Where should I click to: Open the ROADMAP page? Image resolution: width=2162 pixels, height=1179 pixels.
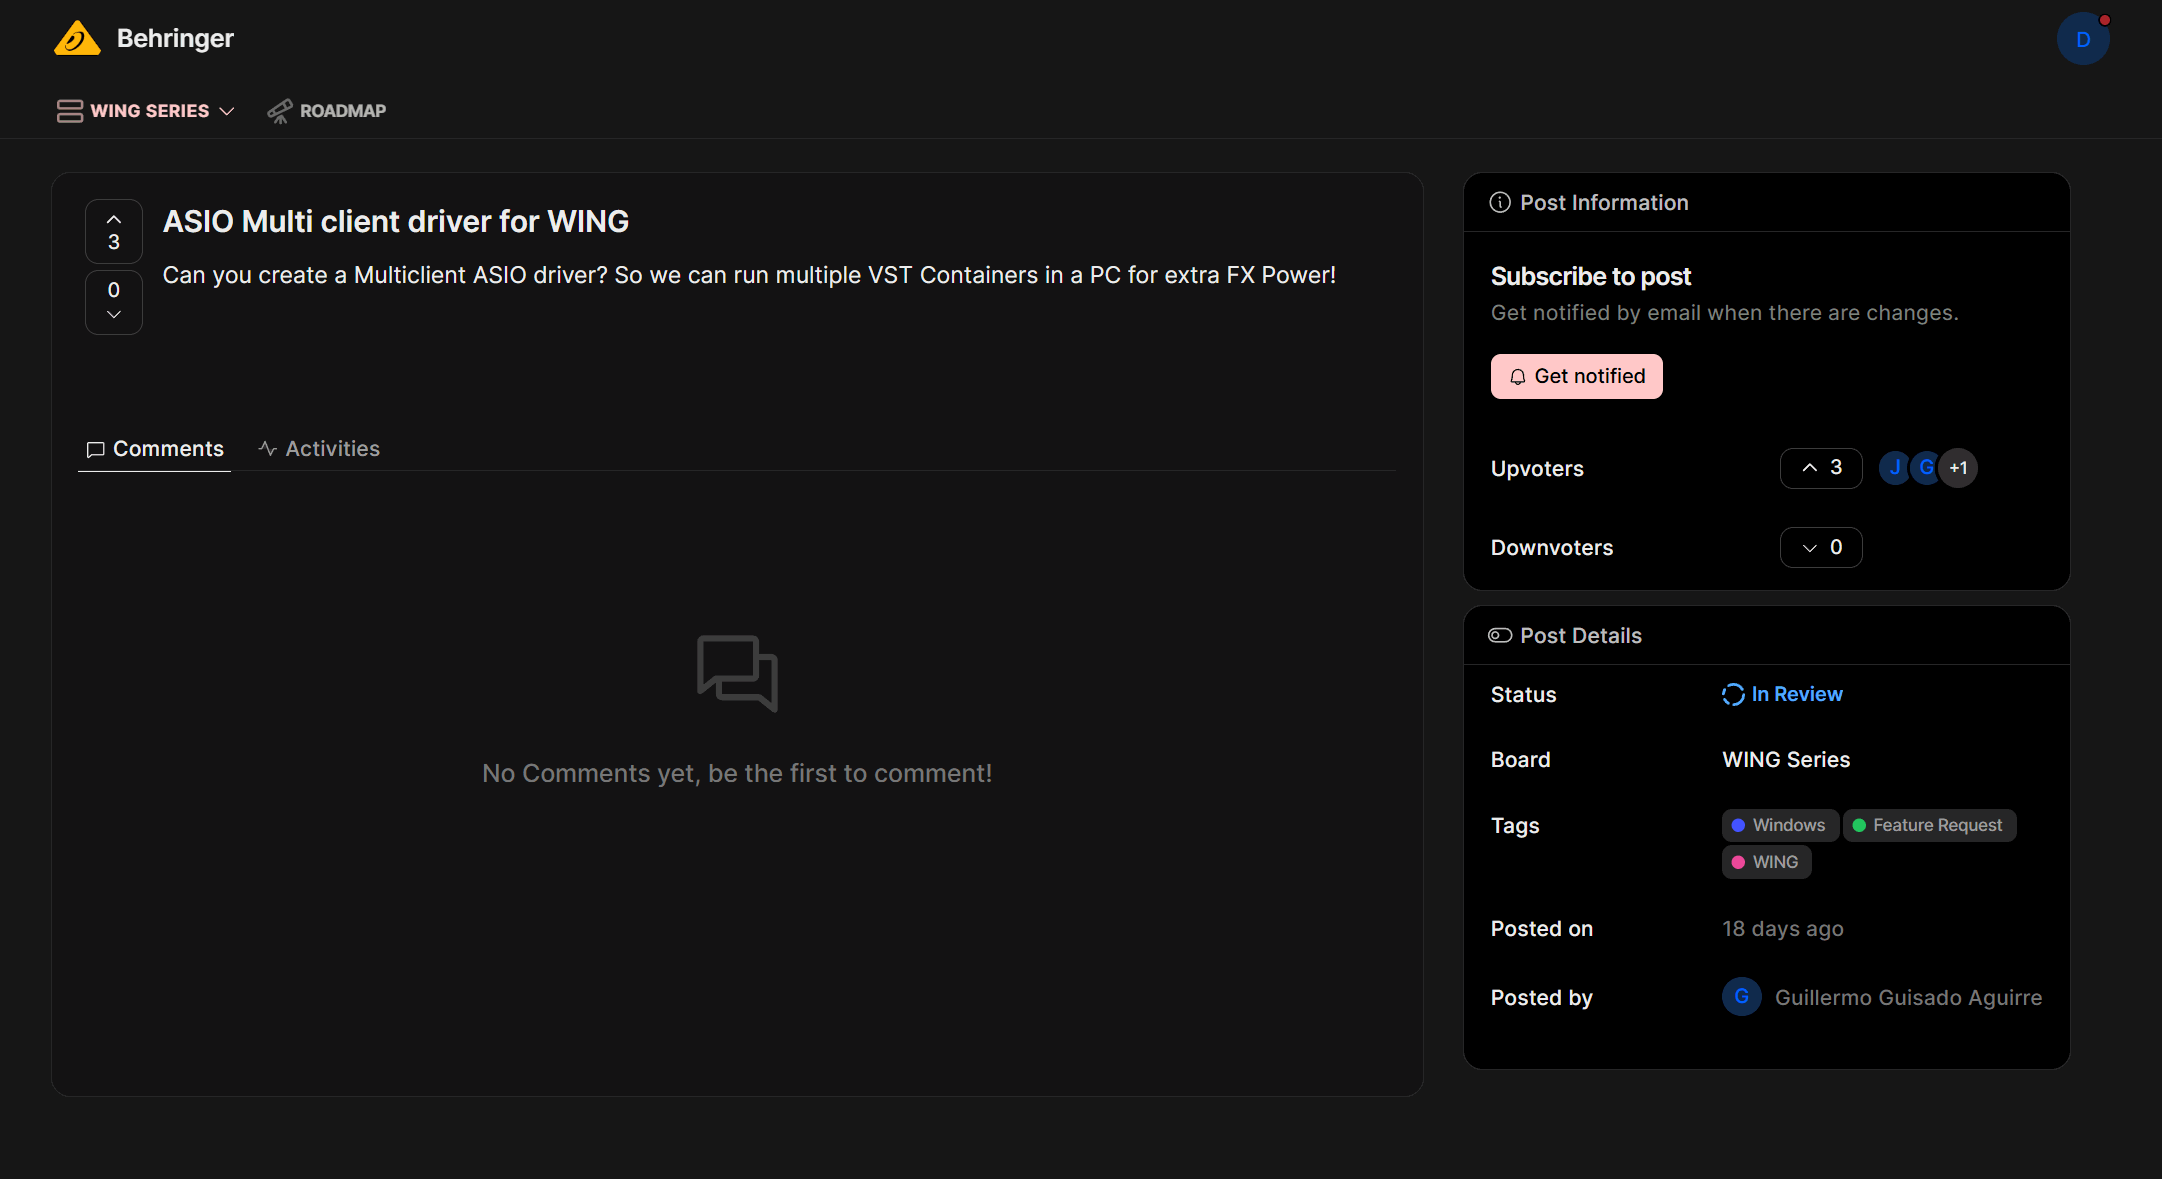(x=326, y=111)
